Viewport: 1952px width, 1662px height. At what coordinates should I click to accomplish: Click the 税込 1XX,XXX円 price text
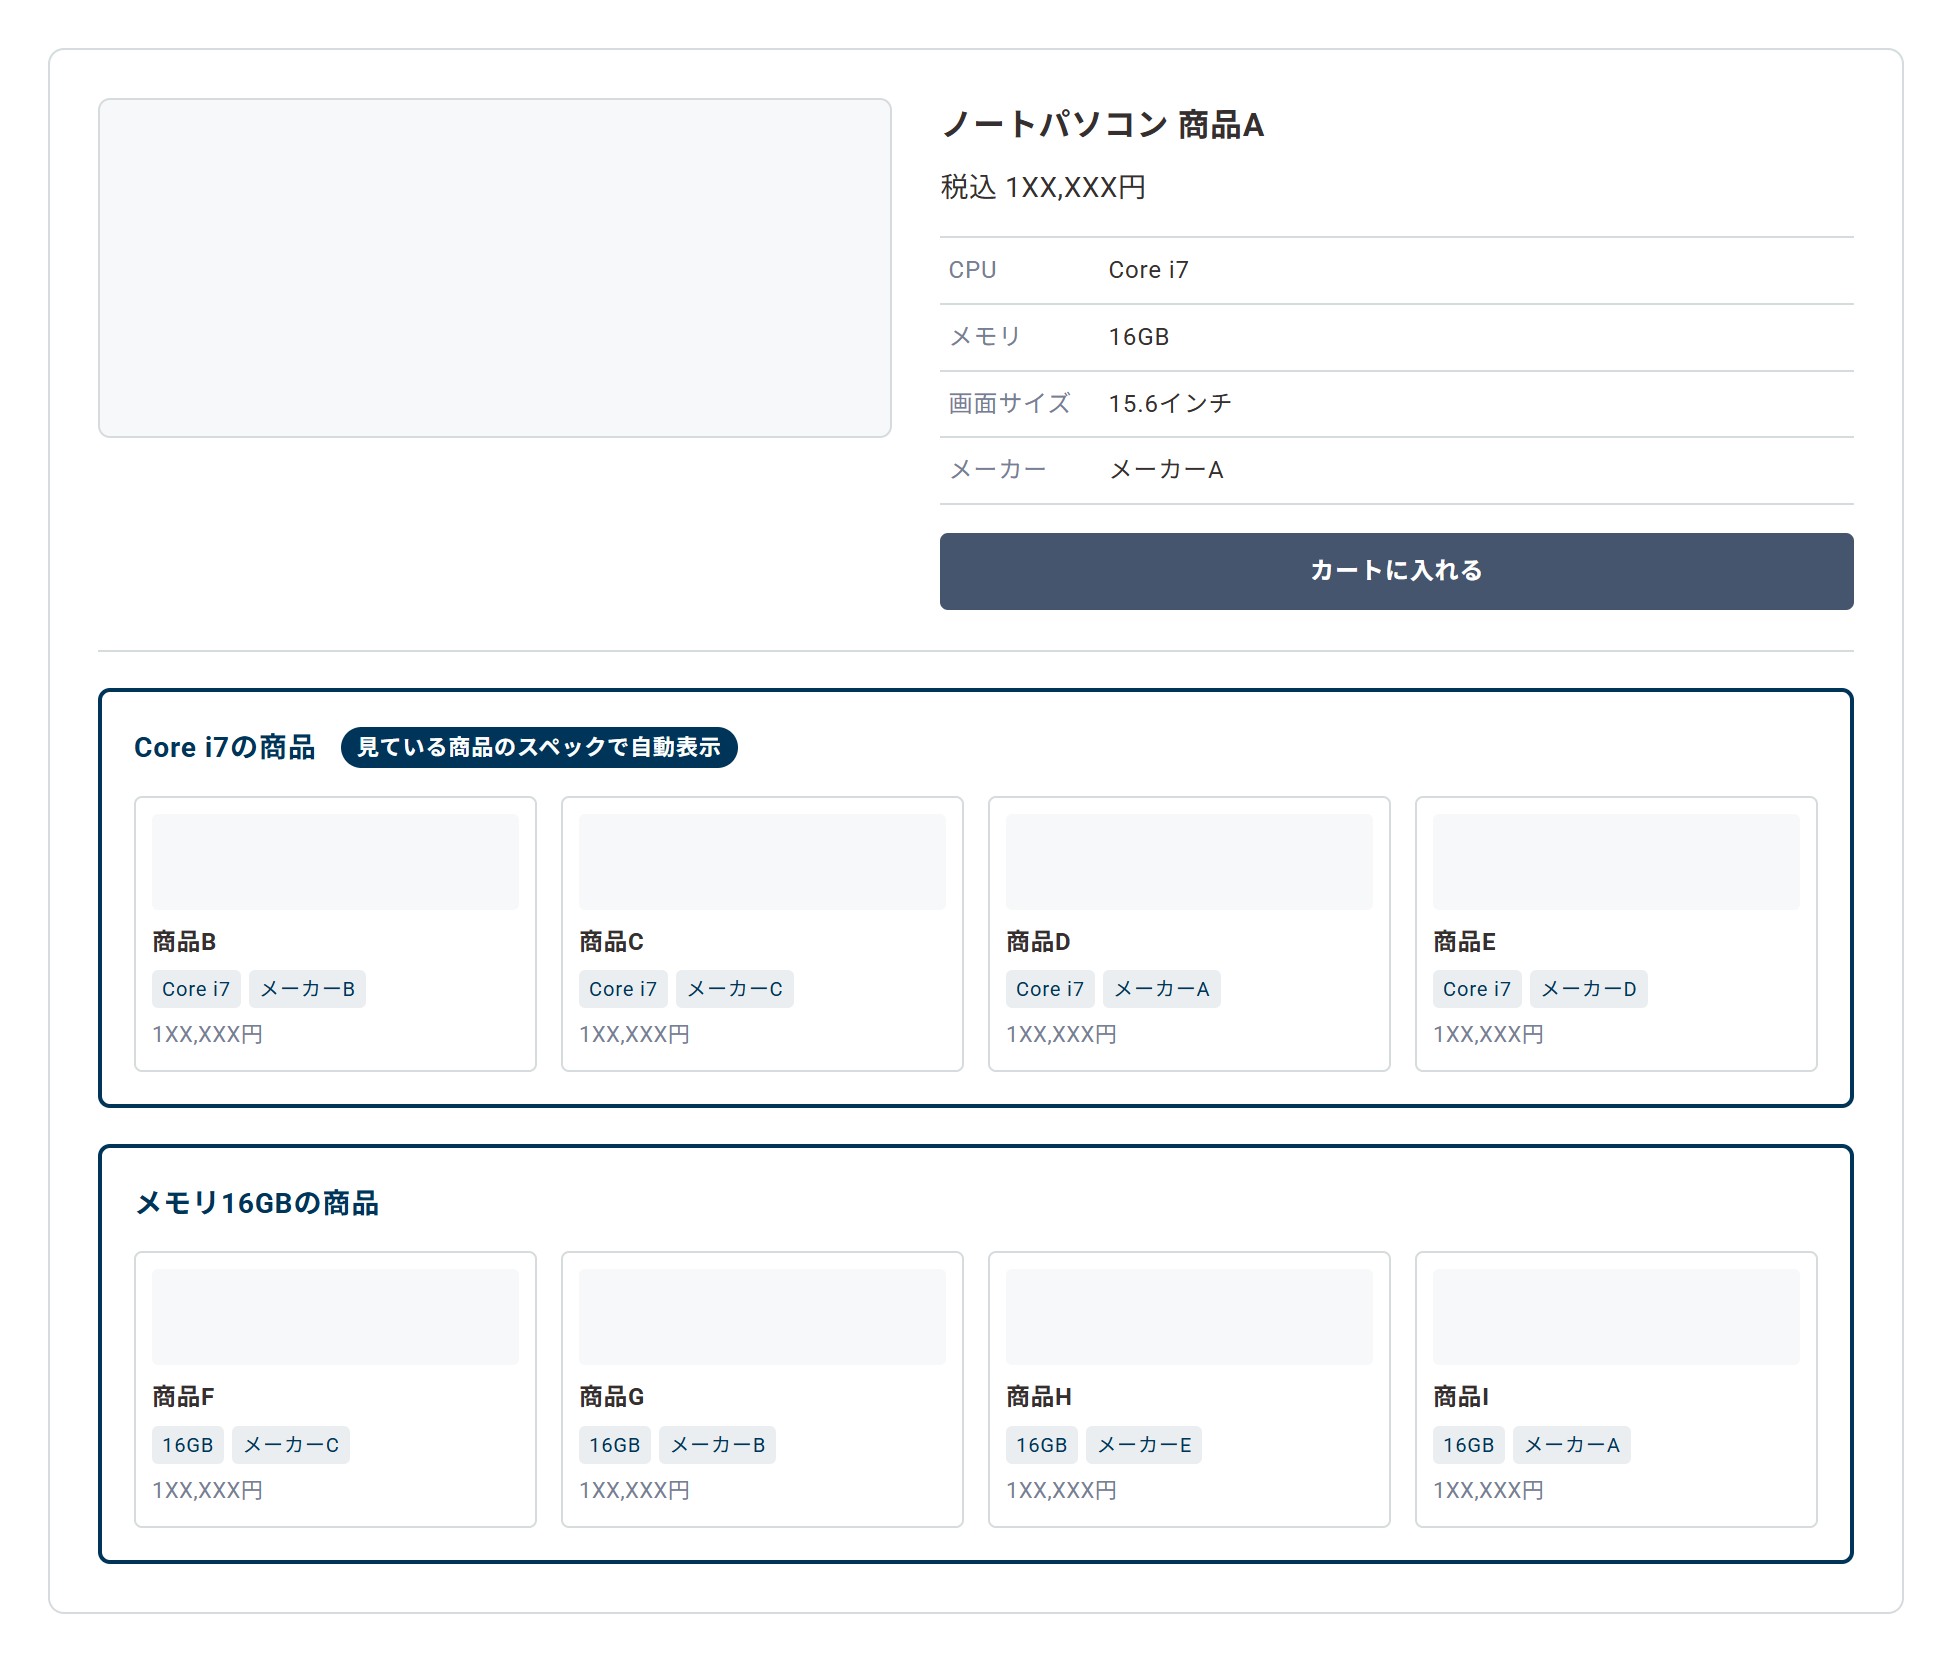tap(1043, 187)
